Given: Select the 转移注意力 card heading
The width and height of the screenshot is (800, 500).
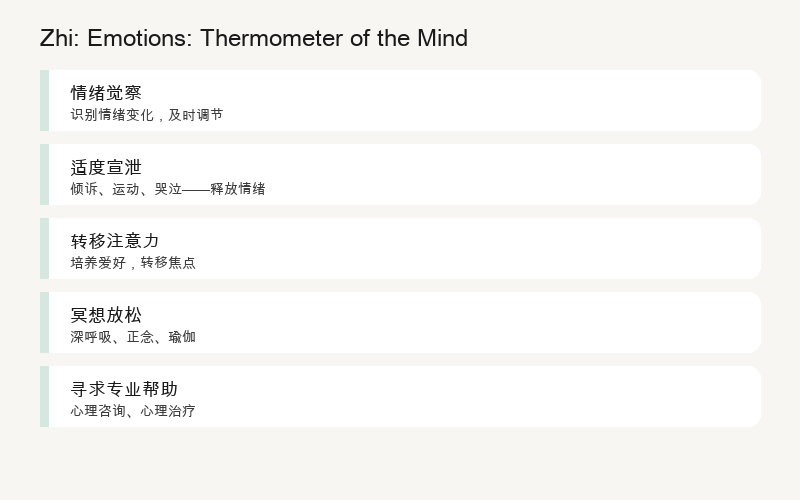Looking at the screenshot, I should 115,241.
